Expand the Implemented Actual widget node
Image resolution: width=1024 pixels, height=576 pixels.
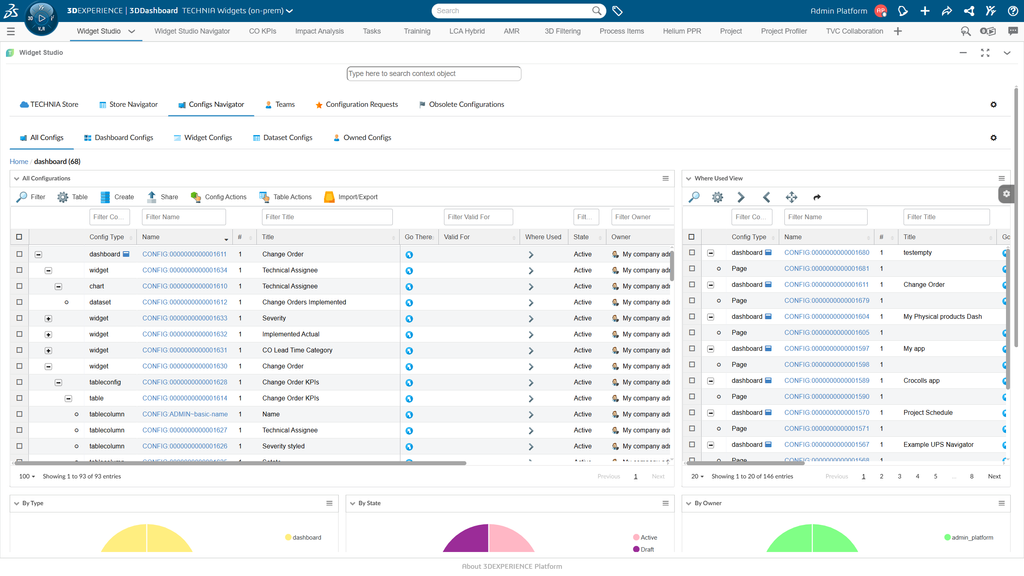[48, 334]
